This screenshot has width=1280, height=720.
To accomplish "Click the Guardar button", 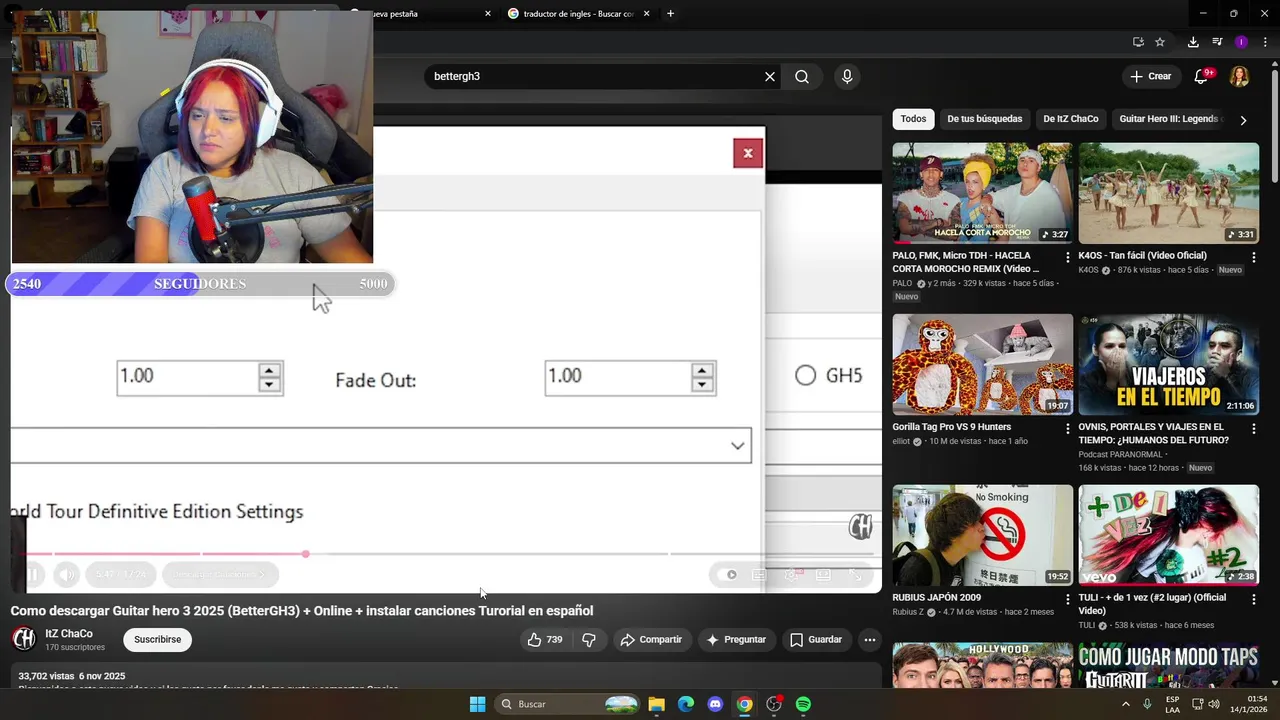I will (816, 640).
